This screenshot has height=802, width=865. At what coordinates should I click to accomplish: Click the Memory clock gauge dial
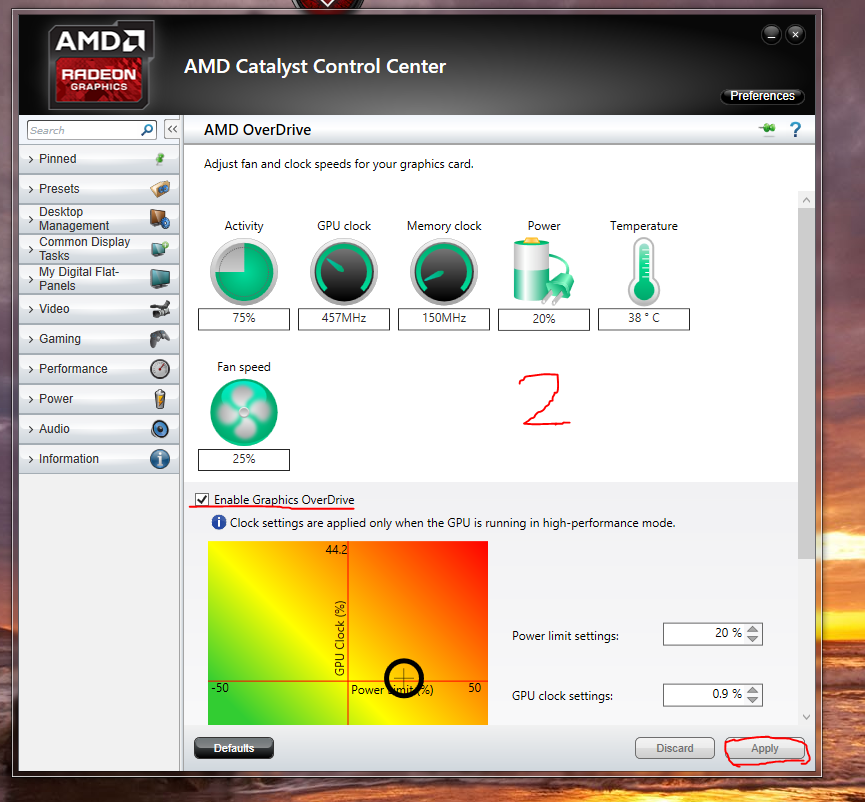444,271
